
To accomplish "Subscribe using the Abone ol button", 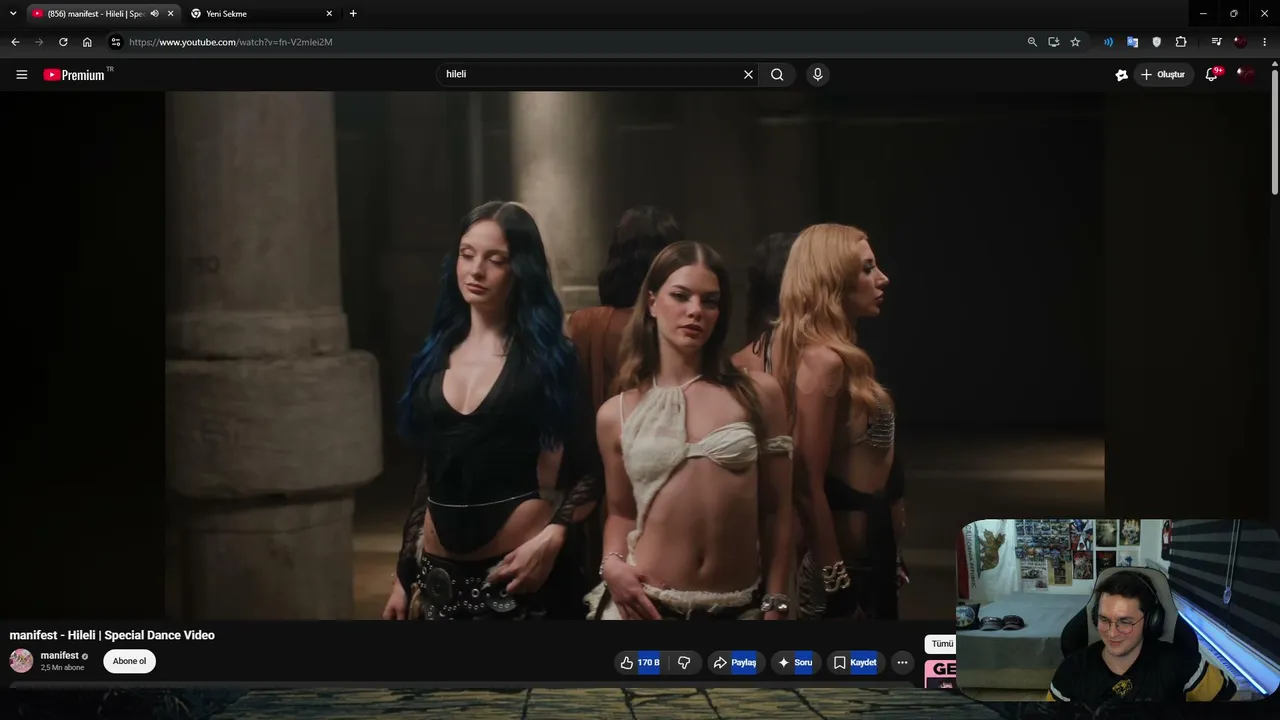I will (x=129, y=661).
